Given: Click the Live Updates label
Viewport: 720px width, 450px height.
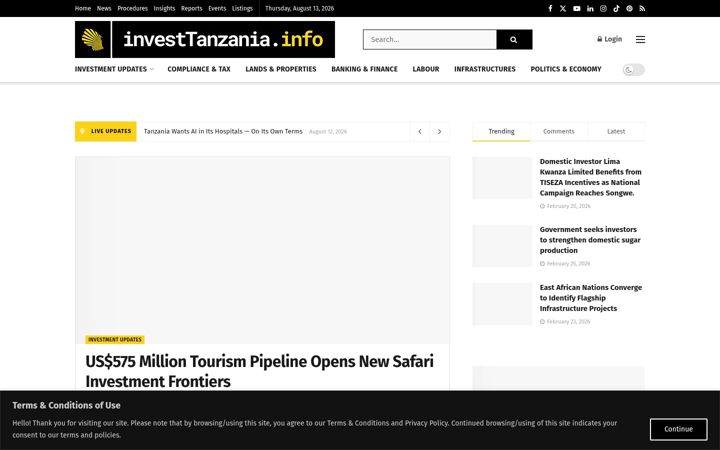Looking at the screenshot, I should (106, 131).
